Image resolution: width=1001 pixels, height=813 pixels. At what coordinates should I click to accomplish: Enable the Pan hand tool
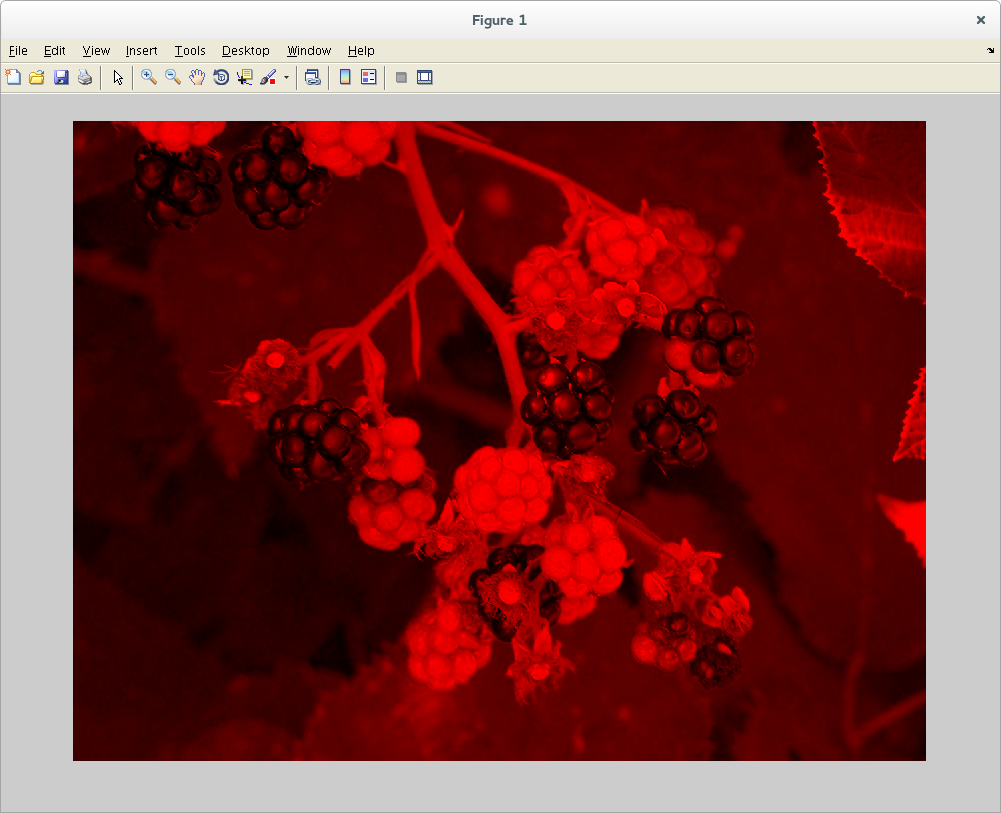pos(197,77)
